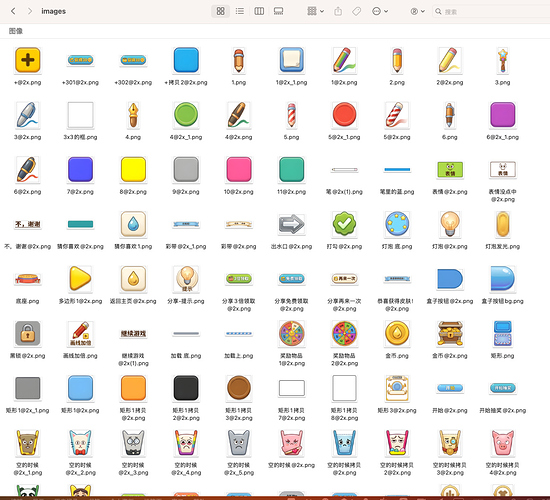Select the green checkmark badge image
Screen dimensions: 550x500
click(x=344, y=224)
